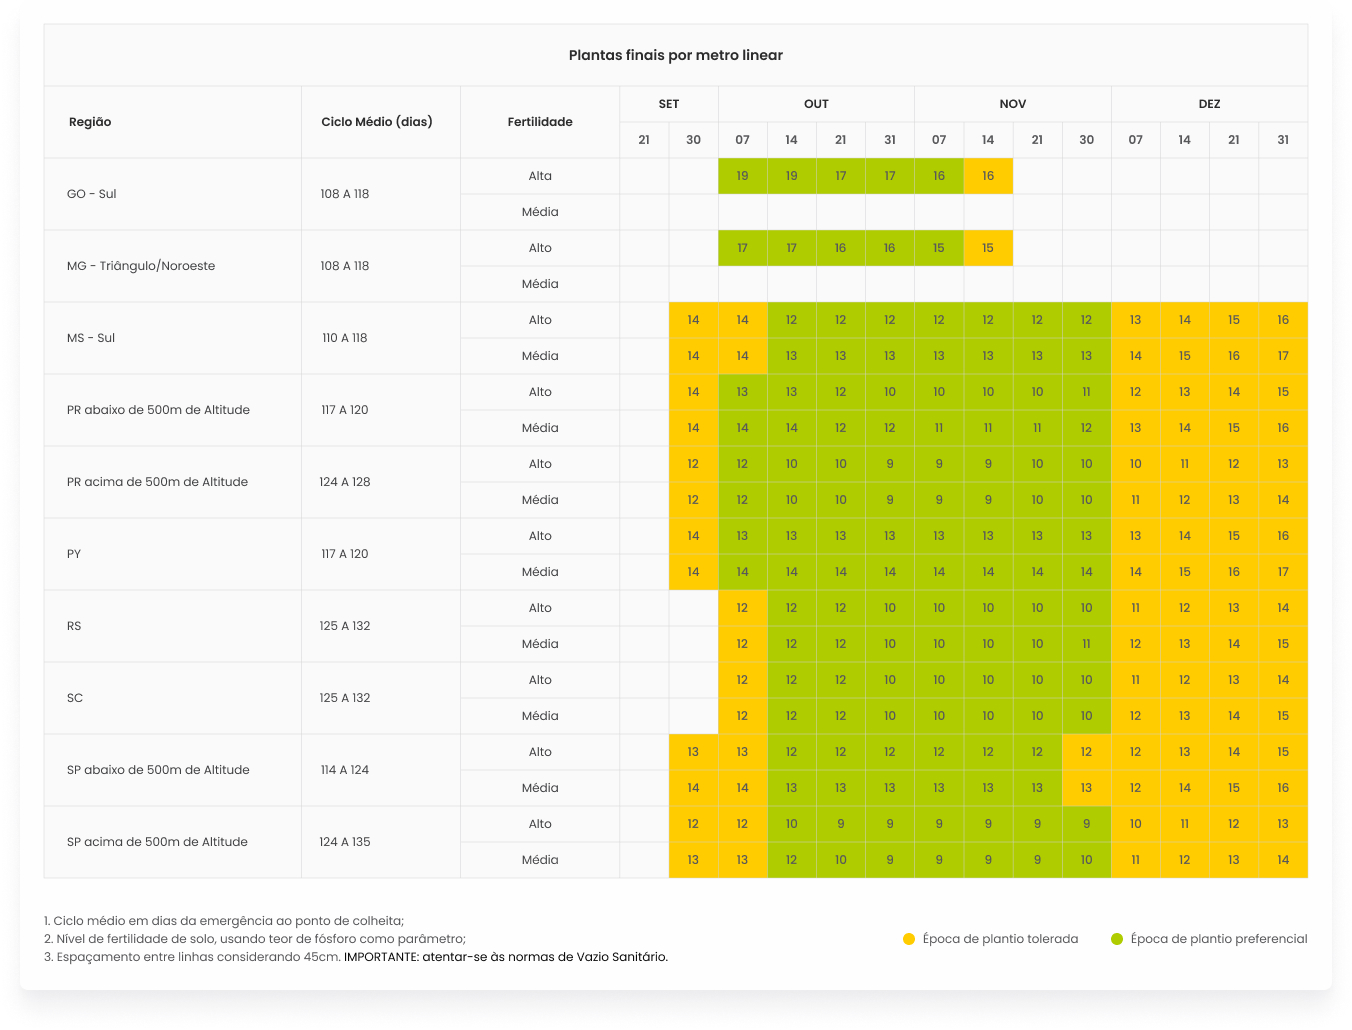
Task: Select the "MG - Triângulo/Noroeste" region label
Action: (x=141, y=266)
